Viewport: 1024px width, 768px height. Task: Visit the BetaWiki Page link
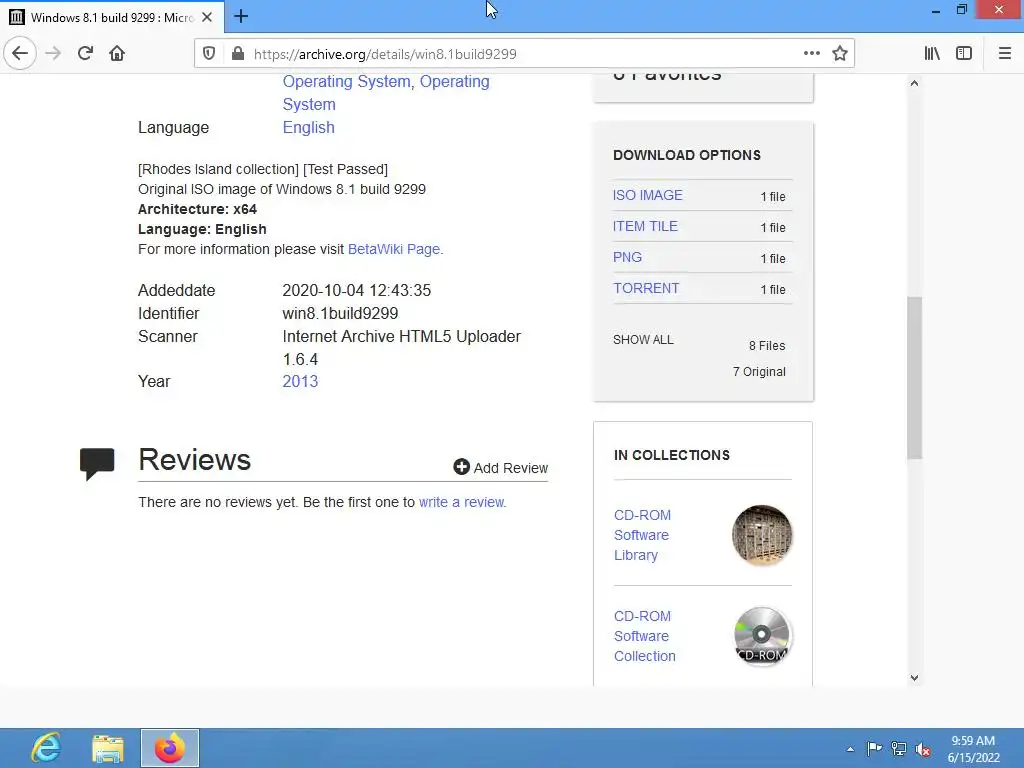click(x=394, y=249)
